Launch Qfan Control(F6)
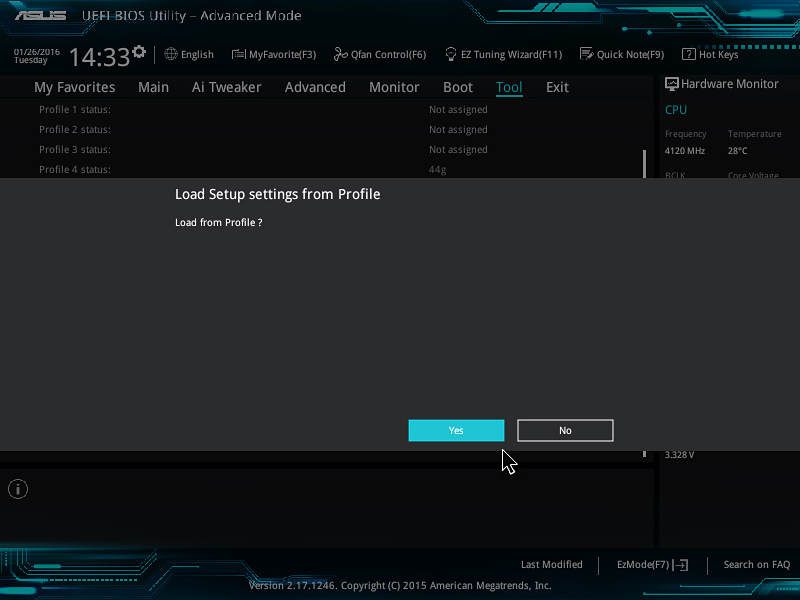The height and width of the screenshot is (600, 800). (388, 55)
